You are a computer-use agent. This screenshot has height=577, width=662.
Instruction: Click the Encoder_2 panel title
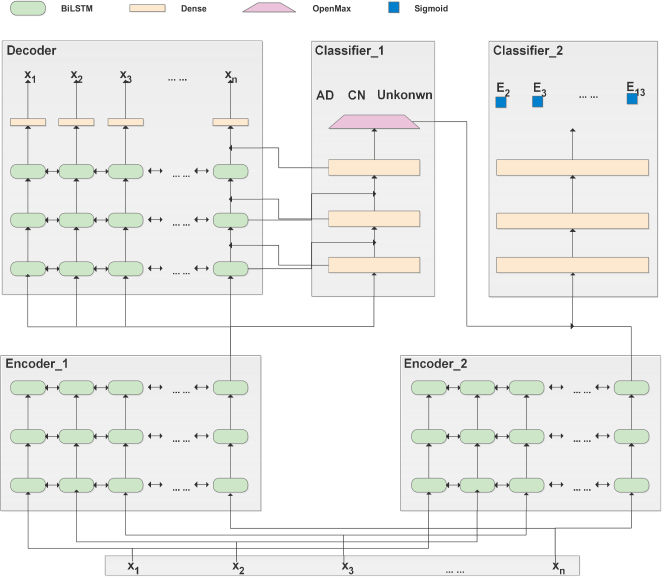(x=435, y=364)
